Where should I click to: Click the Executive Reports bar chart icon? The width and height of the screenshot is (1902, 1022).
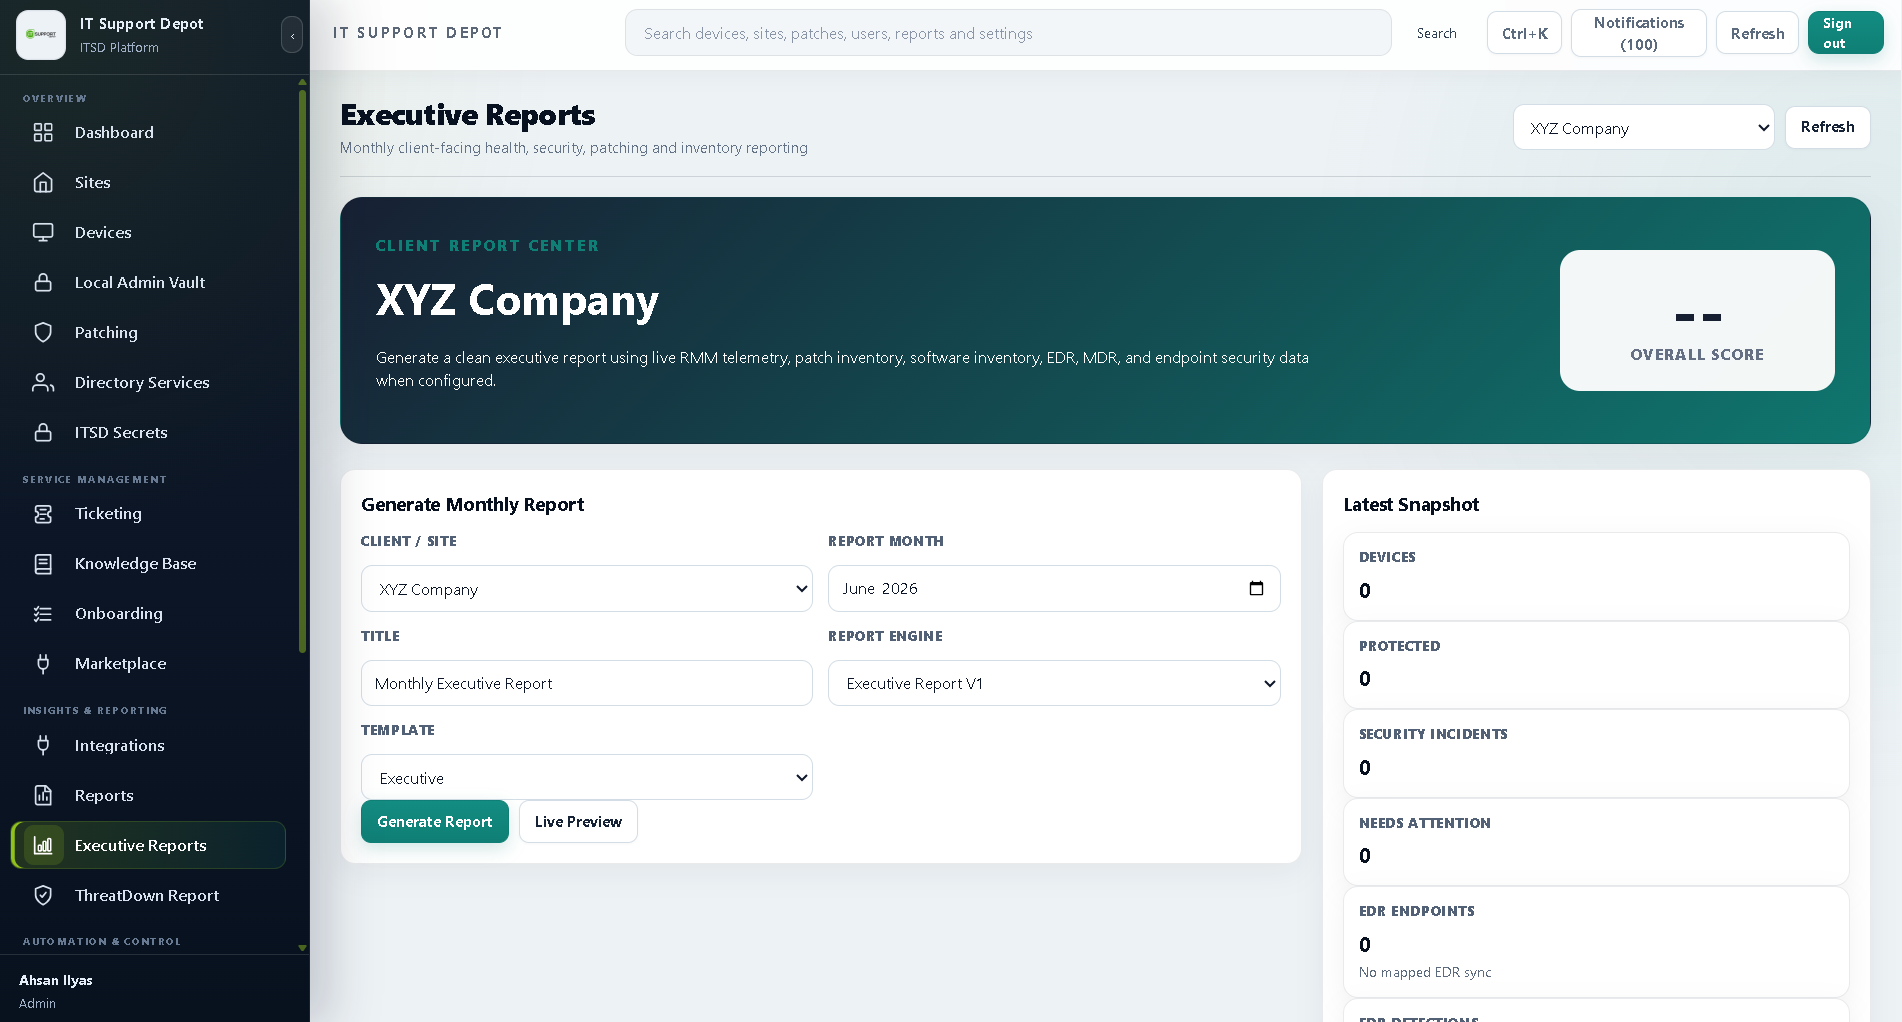[x=43, y=845]
